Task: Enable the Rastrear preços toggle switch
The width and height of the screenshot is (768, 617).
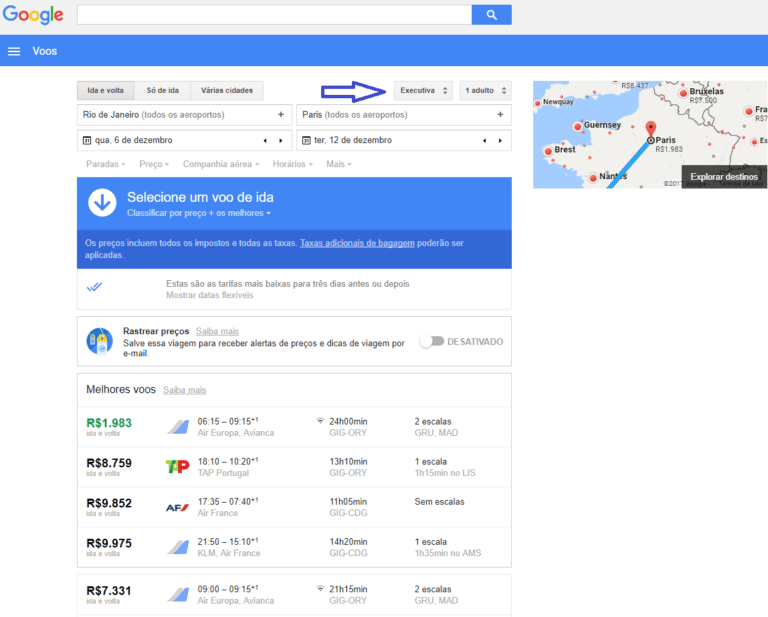Action: [430, 341]
